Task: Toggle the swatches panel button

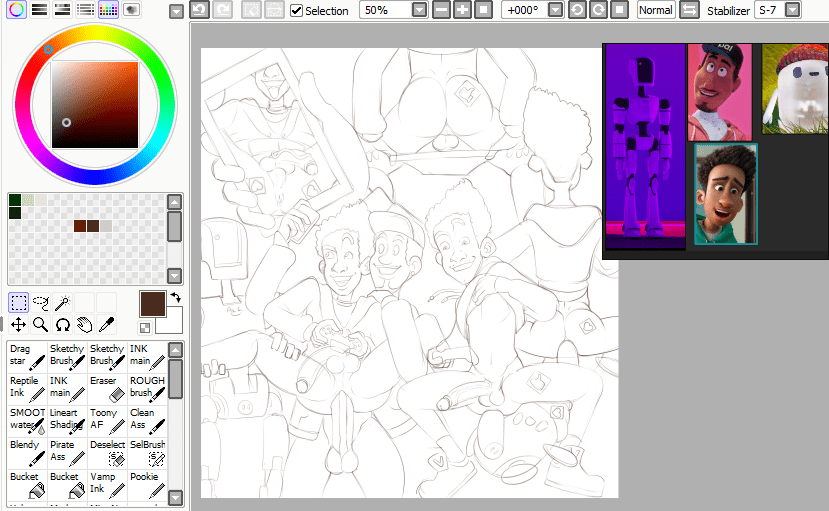Action: point(108,10)
